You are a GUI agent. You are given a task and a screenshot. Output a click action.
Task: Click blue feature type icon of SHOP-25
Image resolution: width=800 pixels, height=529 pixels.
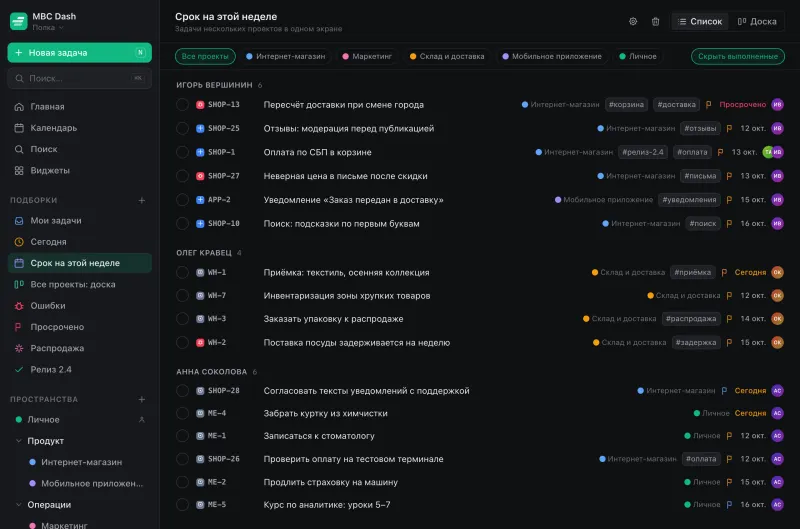pyautogui.click(x=200, y=129)
